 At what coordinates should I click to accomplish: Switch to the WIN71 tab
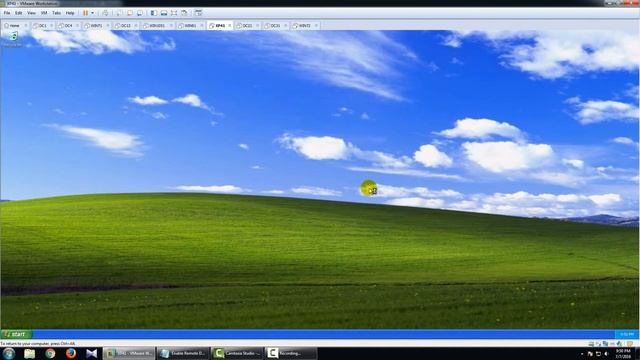tap(96, 25)
